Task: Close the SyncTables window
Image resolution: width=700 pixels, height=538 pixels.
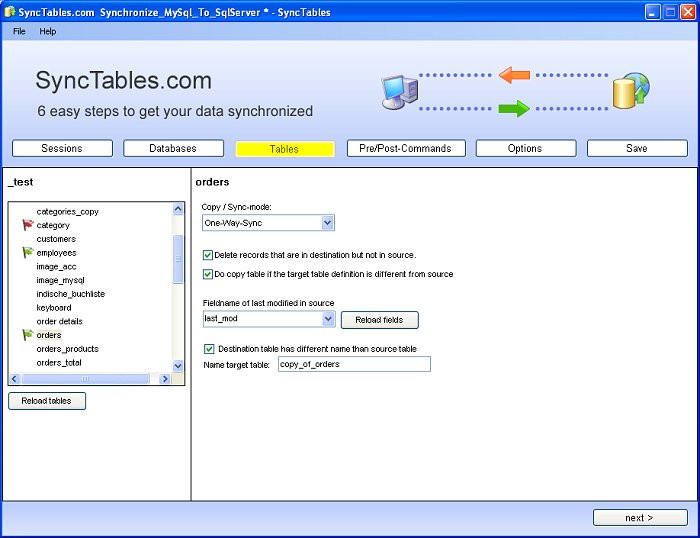Action: (x=688, y=12)
